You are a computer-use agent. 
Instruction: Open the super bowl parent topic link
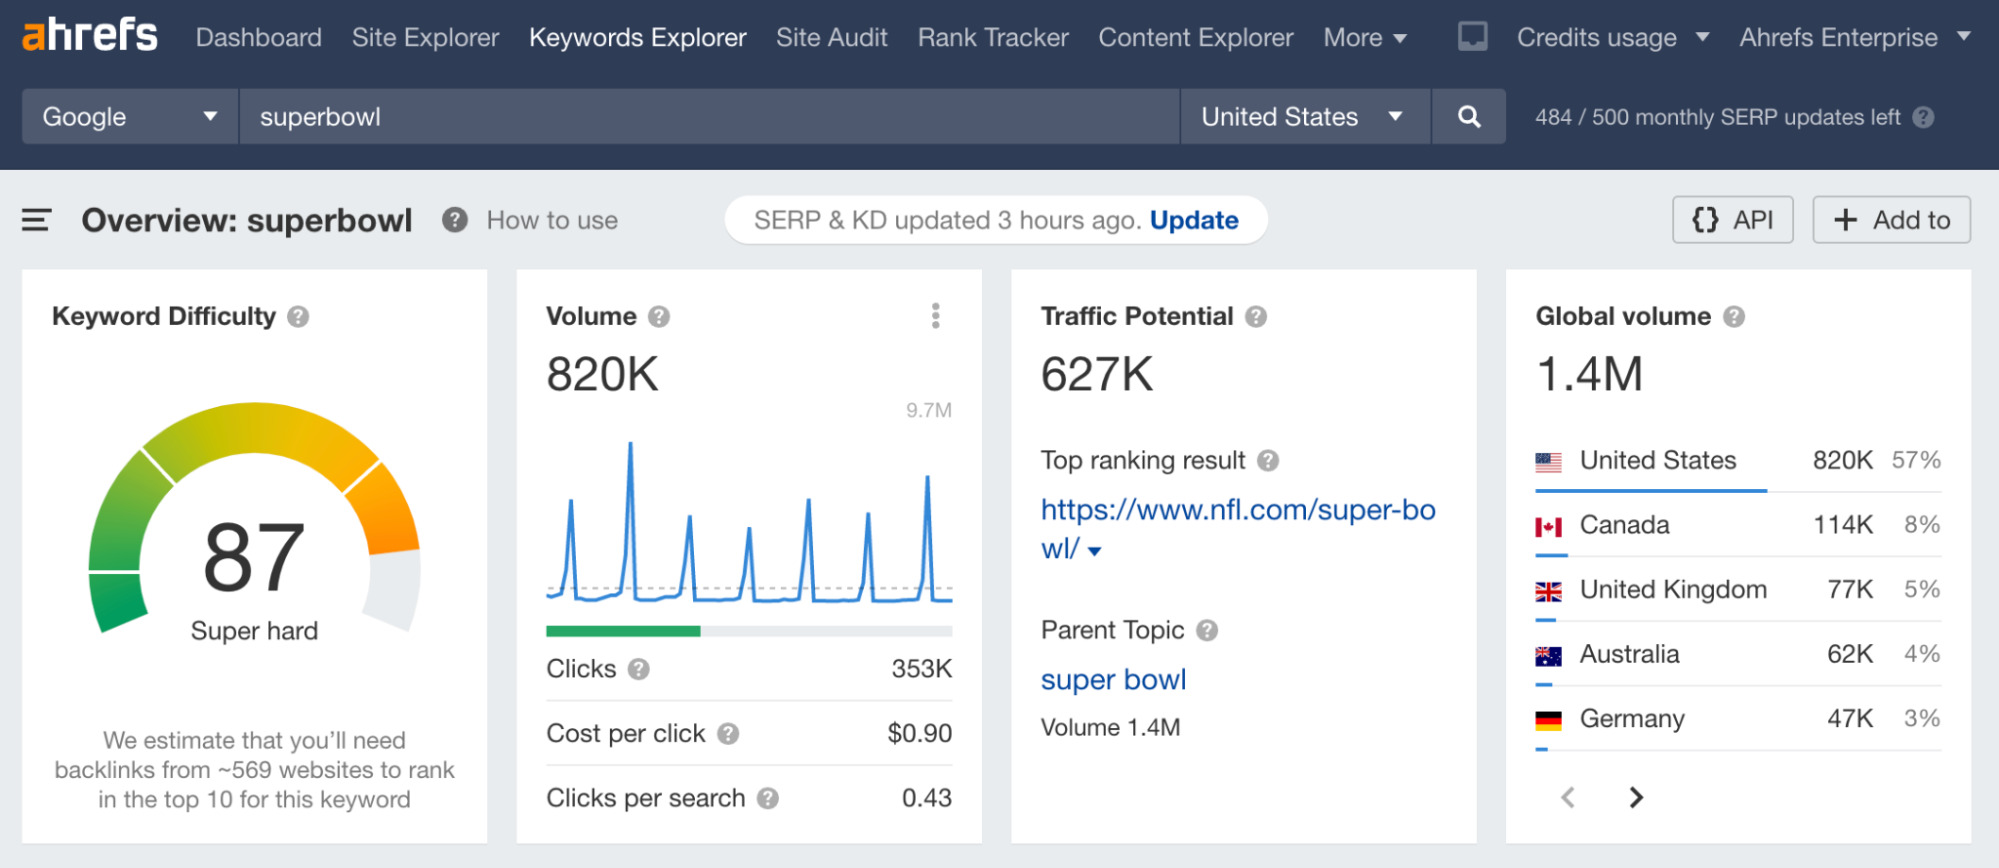coord(1113,680)
